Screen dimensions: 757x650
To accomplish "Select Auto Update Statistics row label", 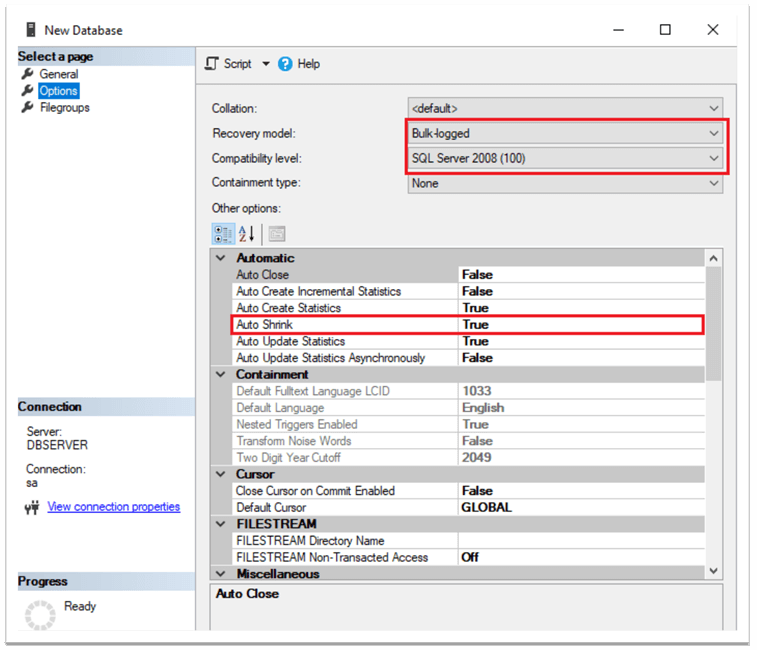I will 290,341.
